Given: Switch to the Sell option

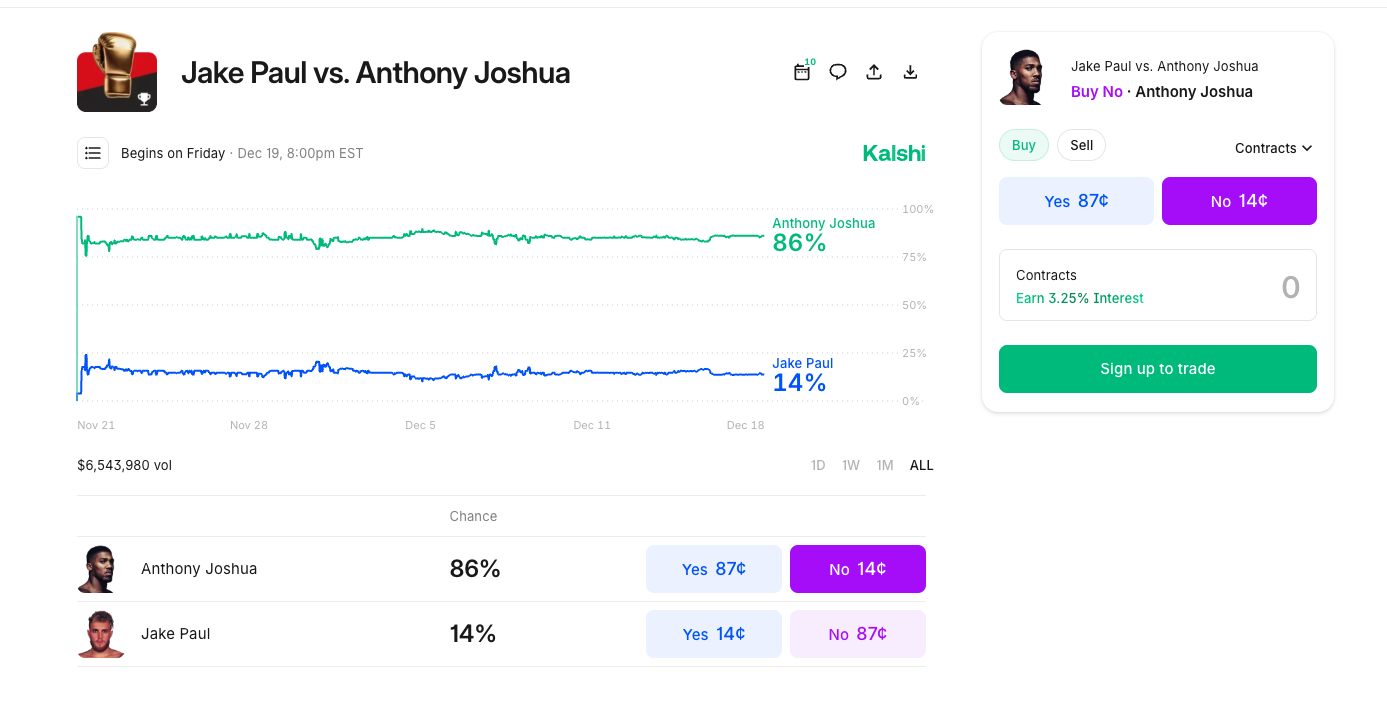Looking at the screenshot, I should 1081,145.
